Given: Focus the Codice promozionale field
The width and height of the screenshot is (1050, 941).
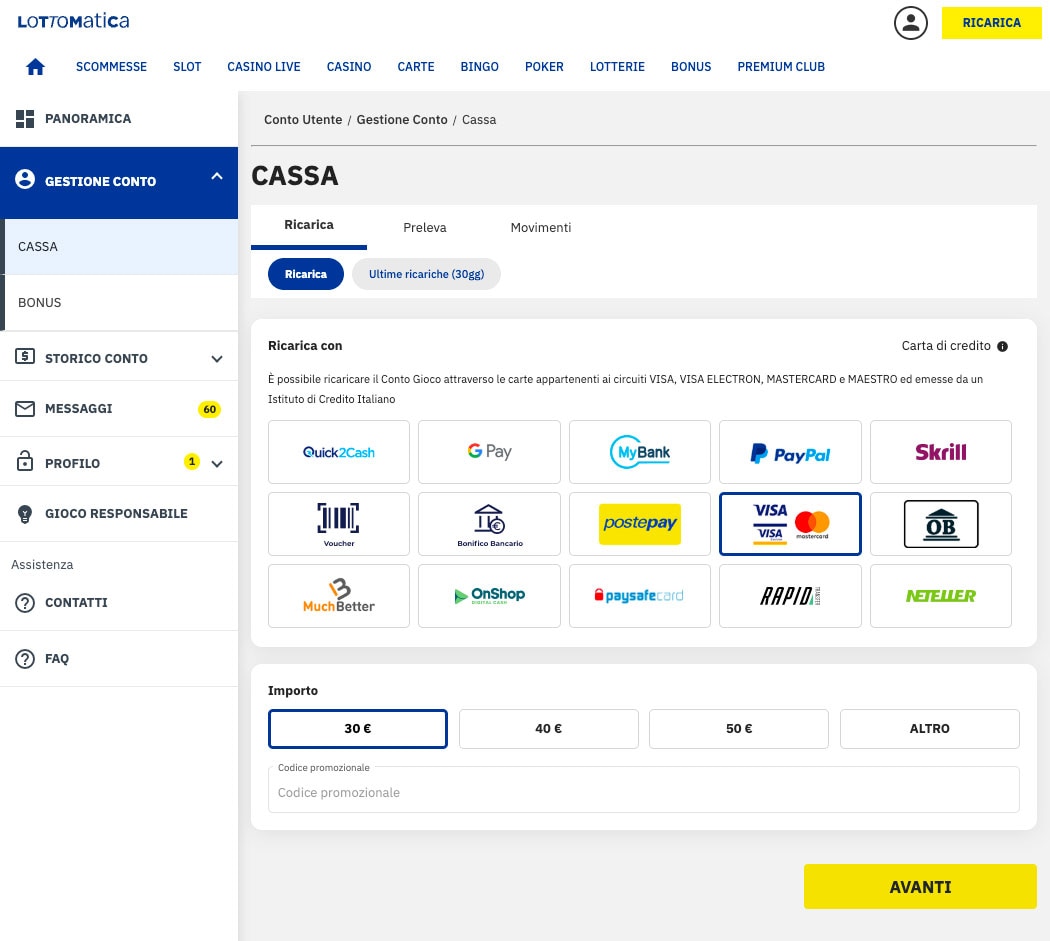Looking at the screenshot, I should (x=644, y=790).
